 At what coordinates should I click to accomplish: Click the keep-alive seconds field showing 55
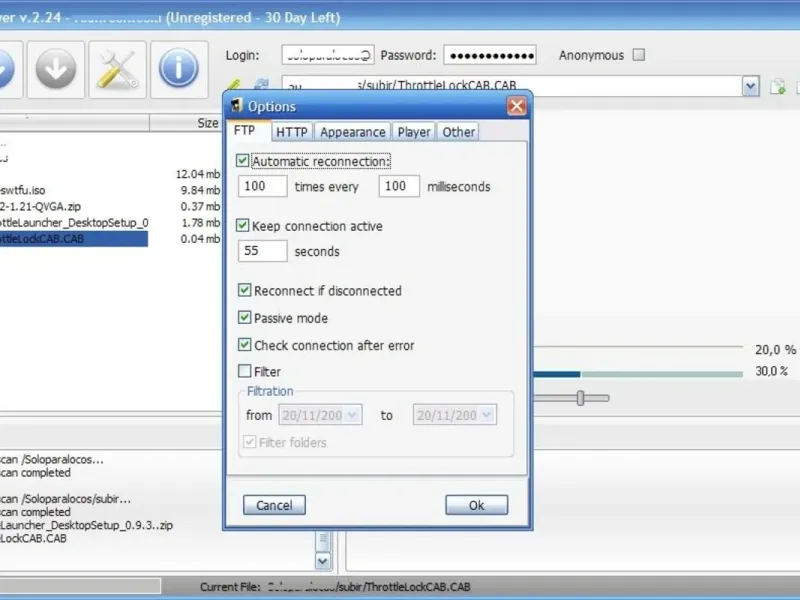(x=262, y=251)
